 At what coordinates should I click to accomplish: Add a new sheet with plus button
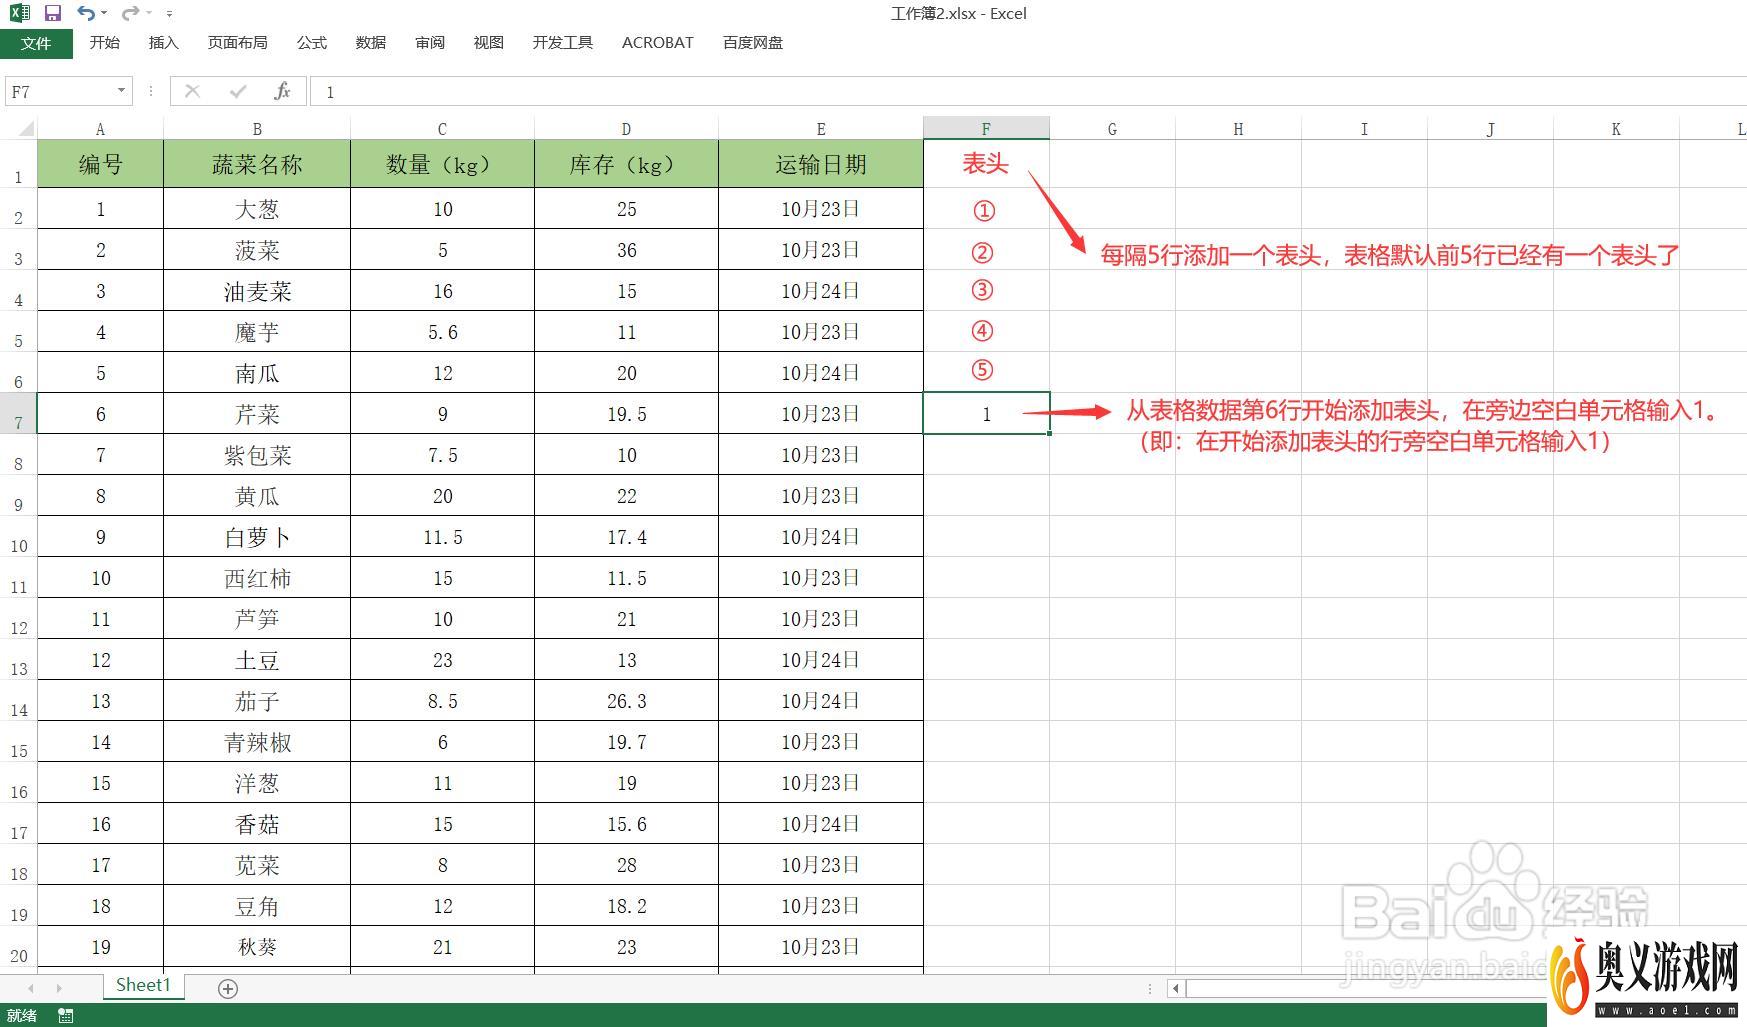pyautogui.click(x=228, y=988)
